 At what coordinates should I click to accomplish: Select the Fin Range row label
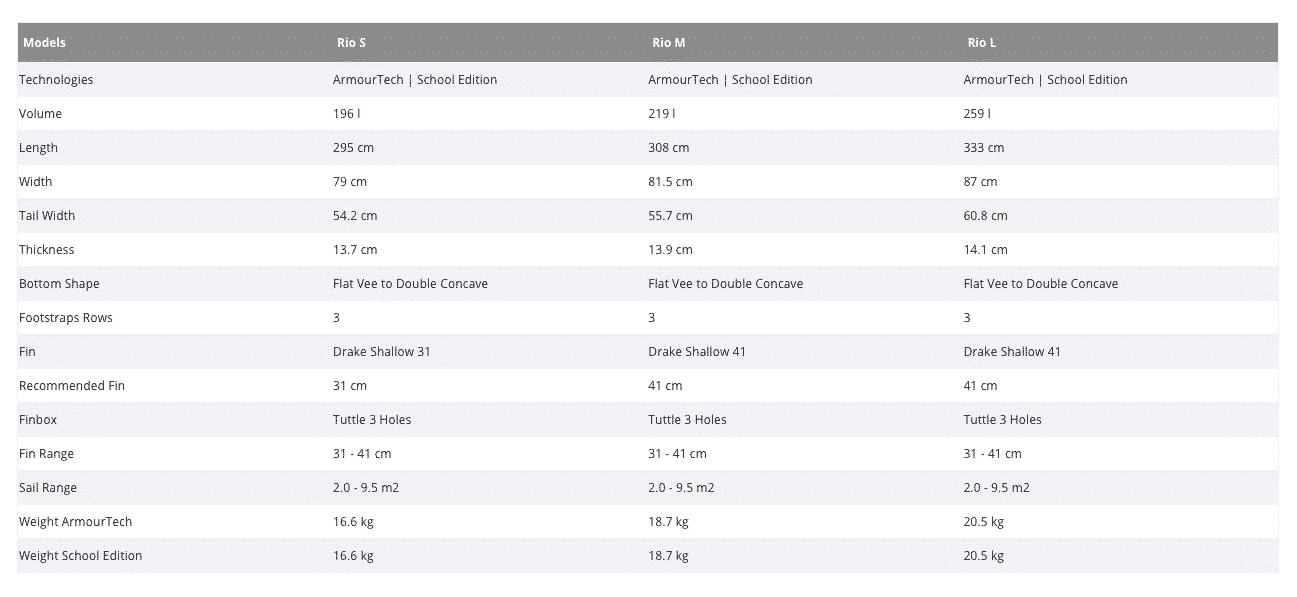(x=46, y=454)
